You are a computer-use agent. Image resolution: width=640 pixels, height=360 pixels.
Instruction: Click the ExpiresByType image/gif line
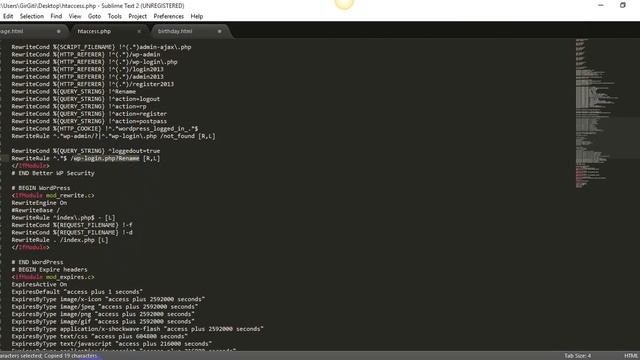(103, 322)
